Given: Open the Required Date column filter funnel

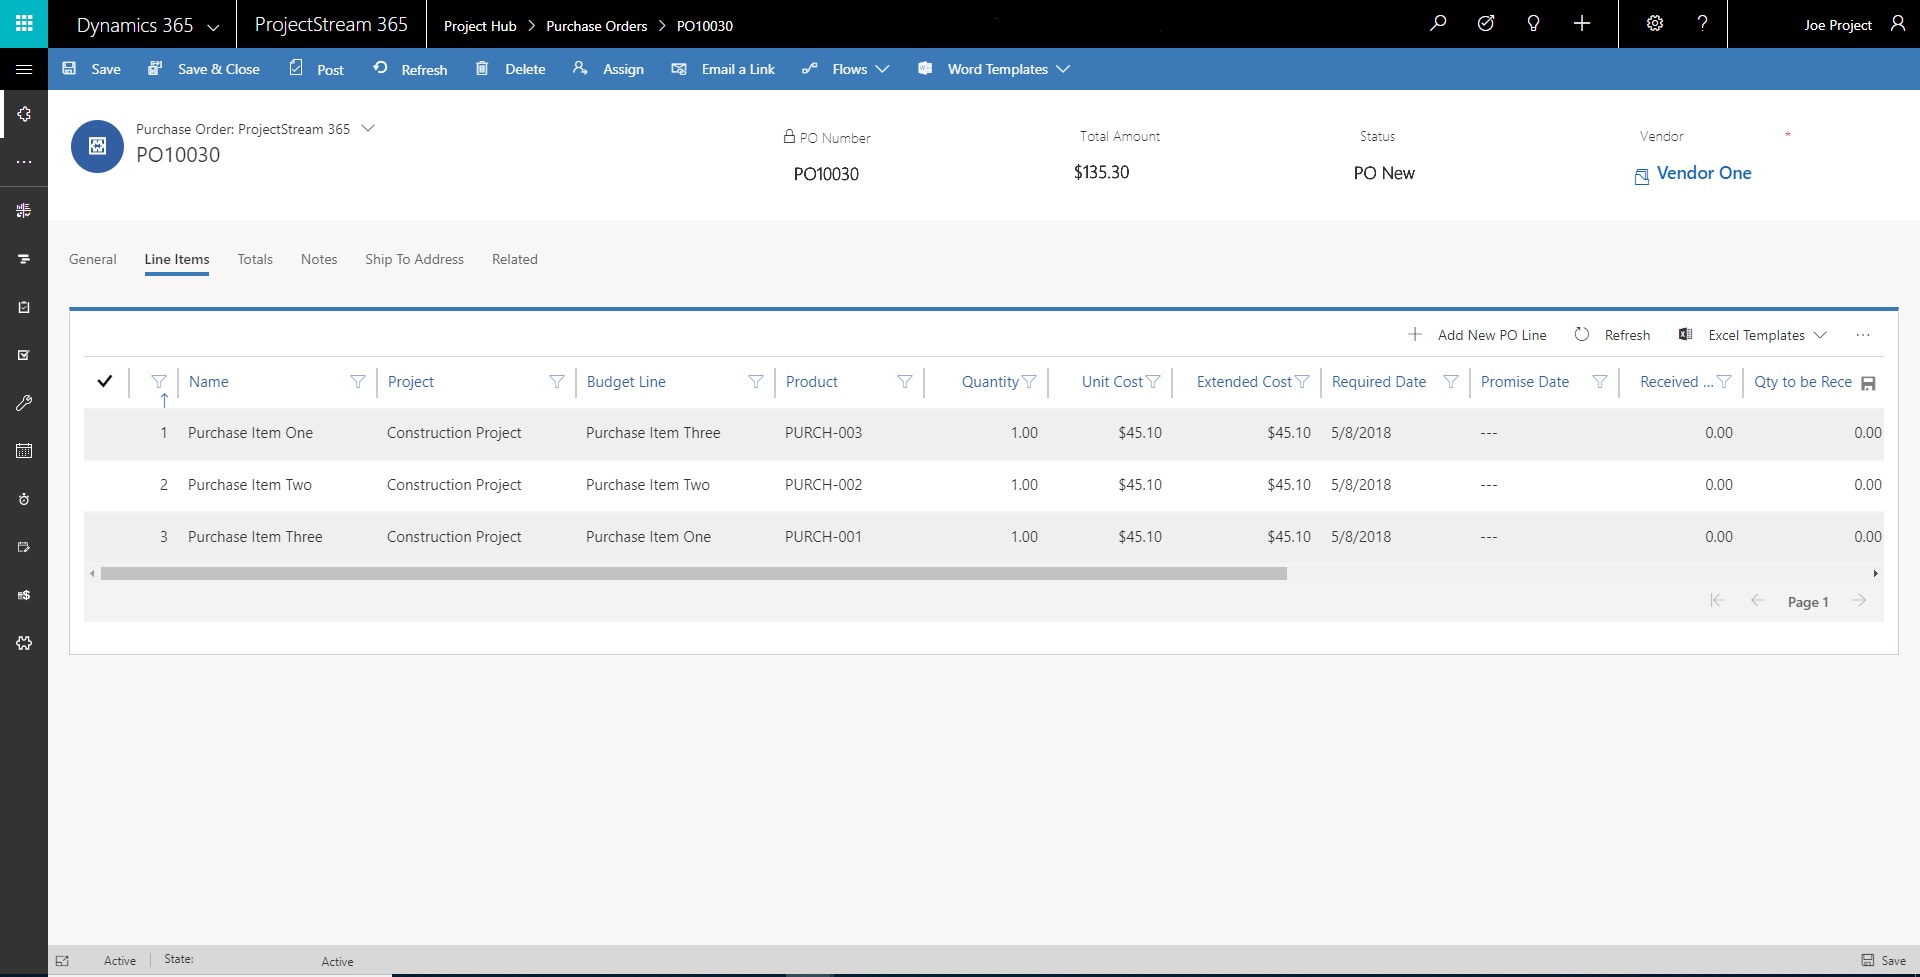Looking at the screenshot, I should point(1450,382).
